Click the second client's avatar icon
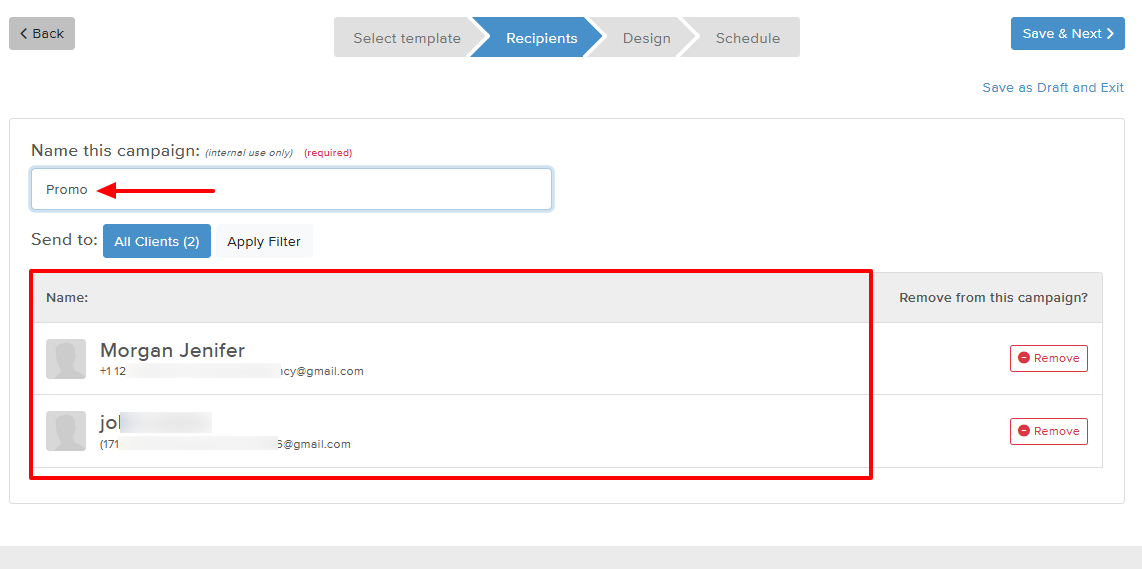The width and height of the screenshot is (1142, 569). [x=66, y=431]
